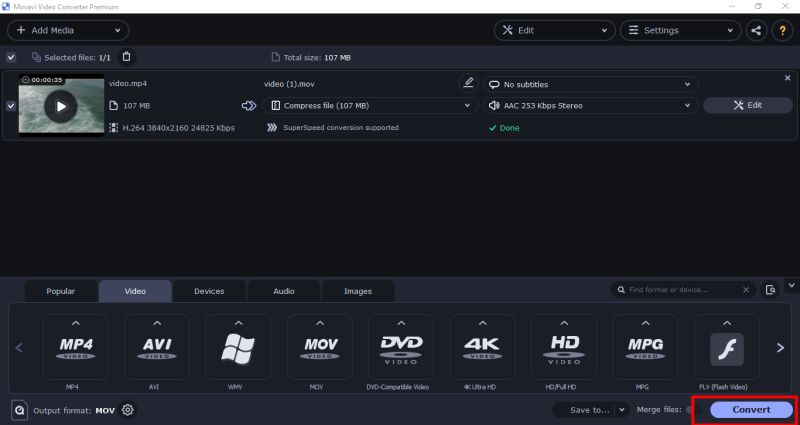800x425 pixels.
Task: Expand MP4 presets with the up chevron
Action: point(76,323)
